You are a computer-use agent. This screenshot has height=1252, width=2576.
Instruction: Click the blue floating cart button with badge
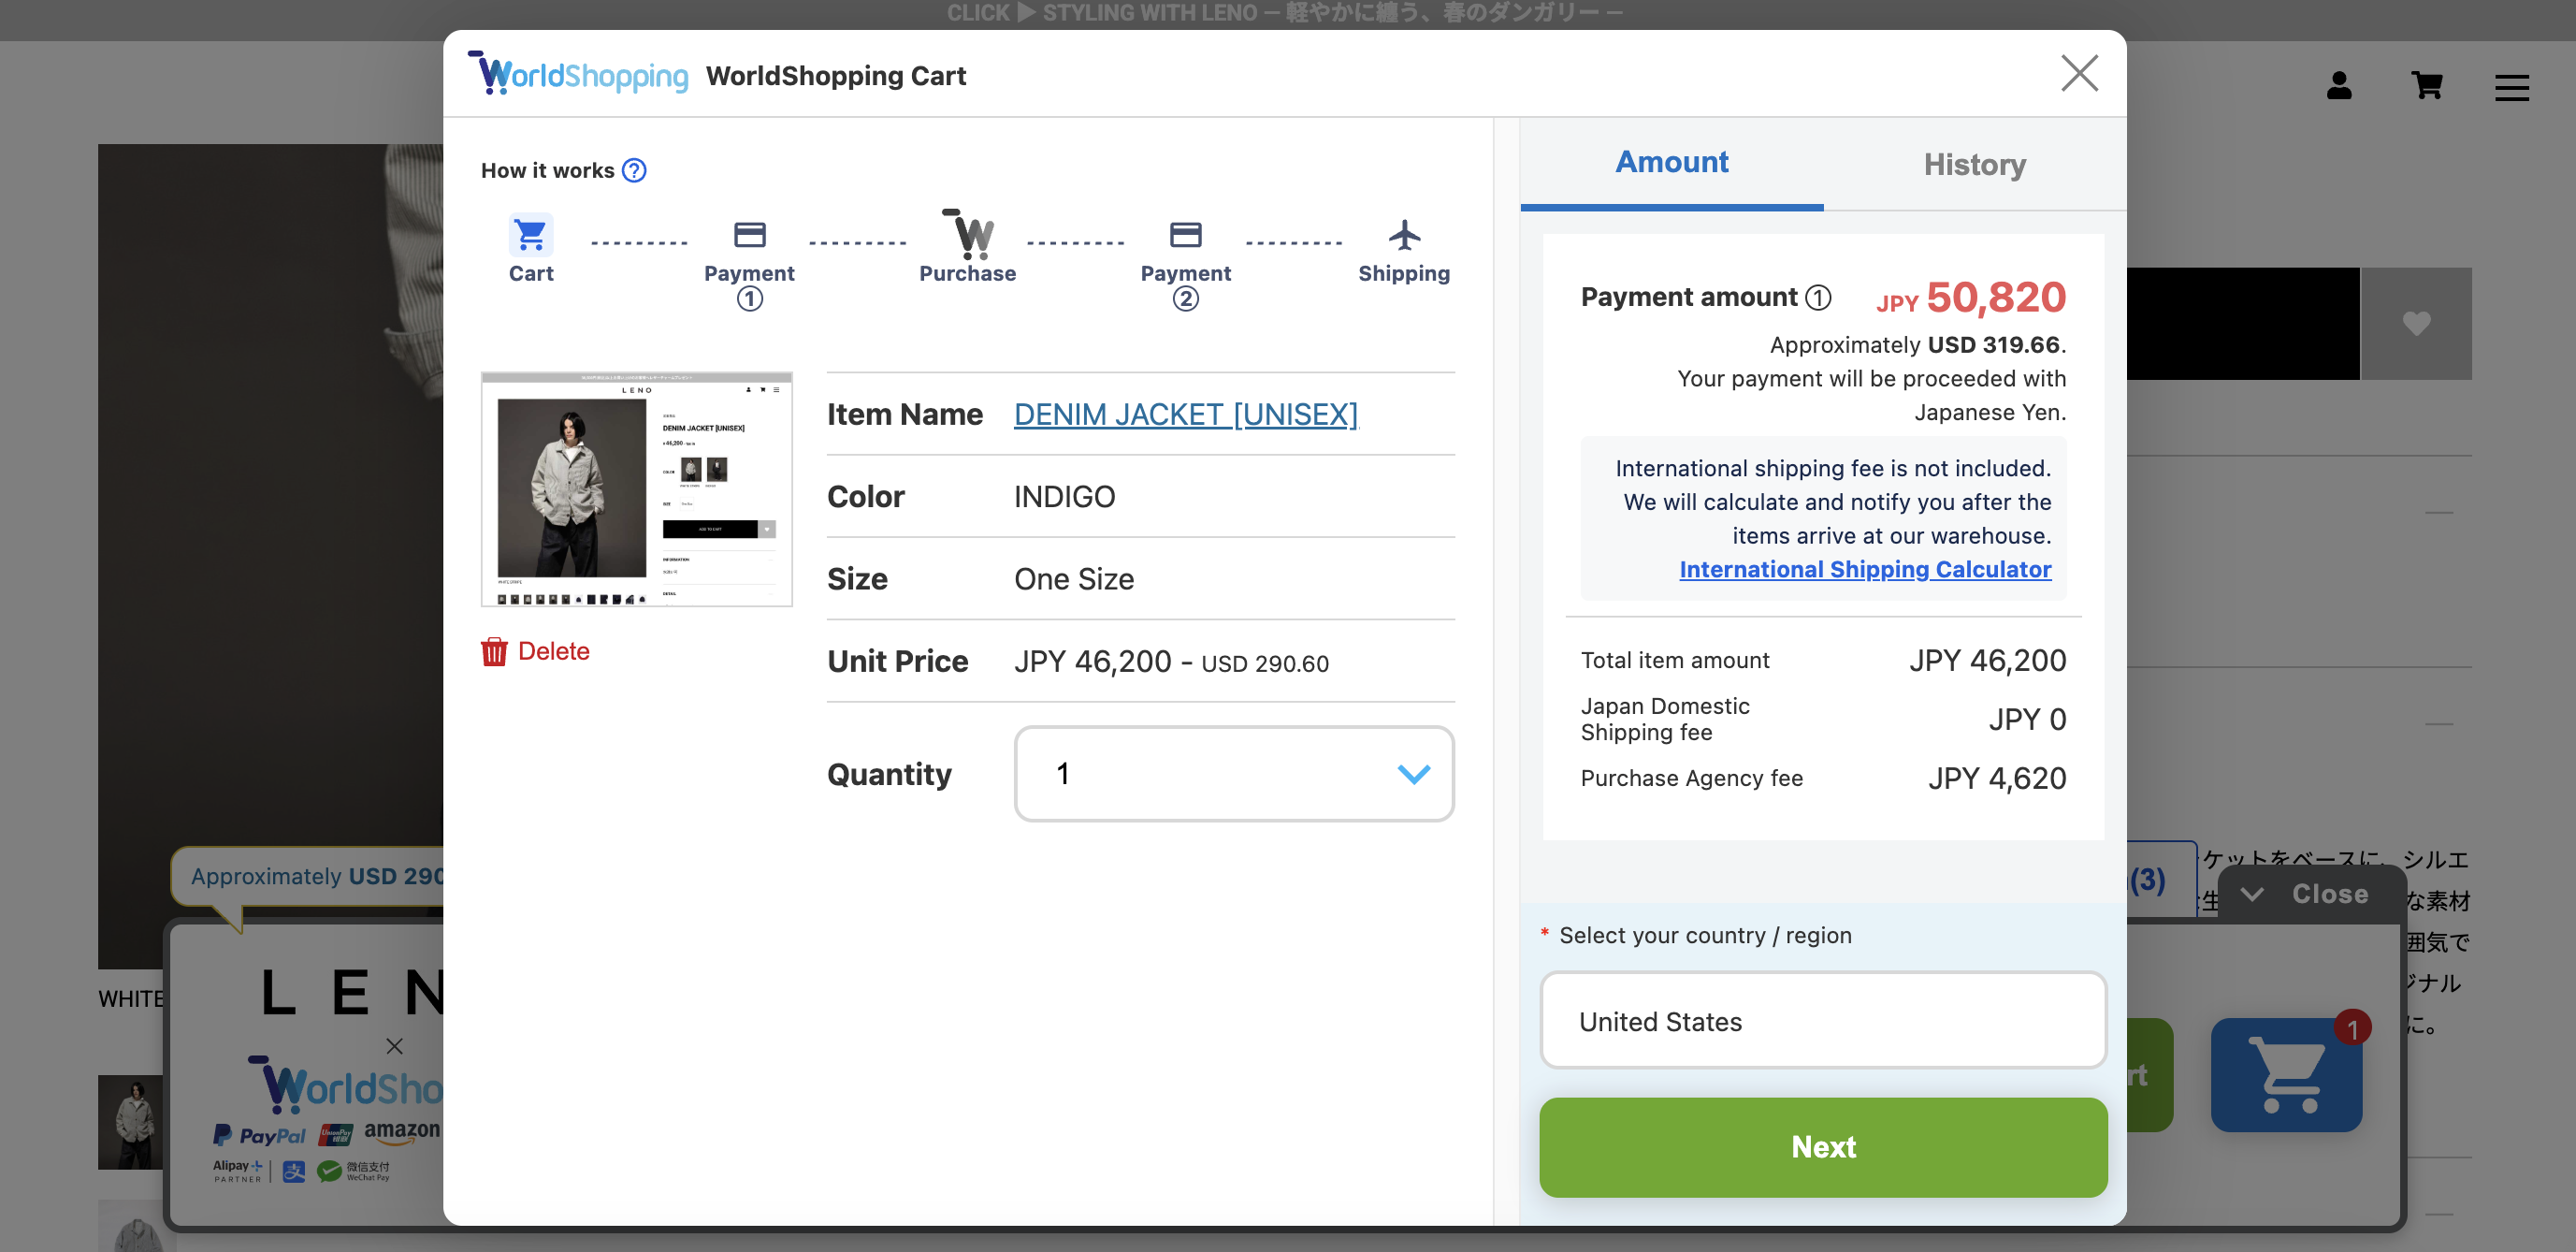tap(2286, 1074)
